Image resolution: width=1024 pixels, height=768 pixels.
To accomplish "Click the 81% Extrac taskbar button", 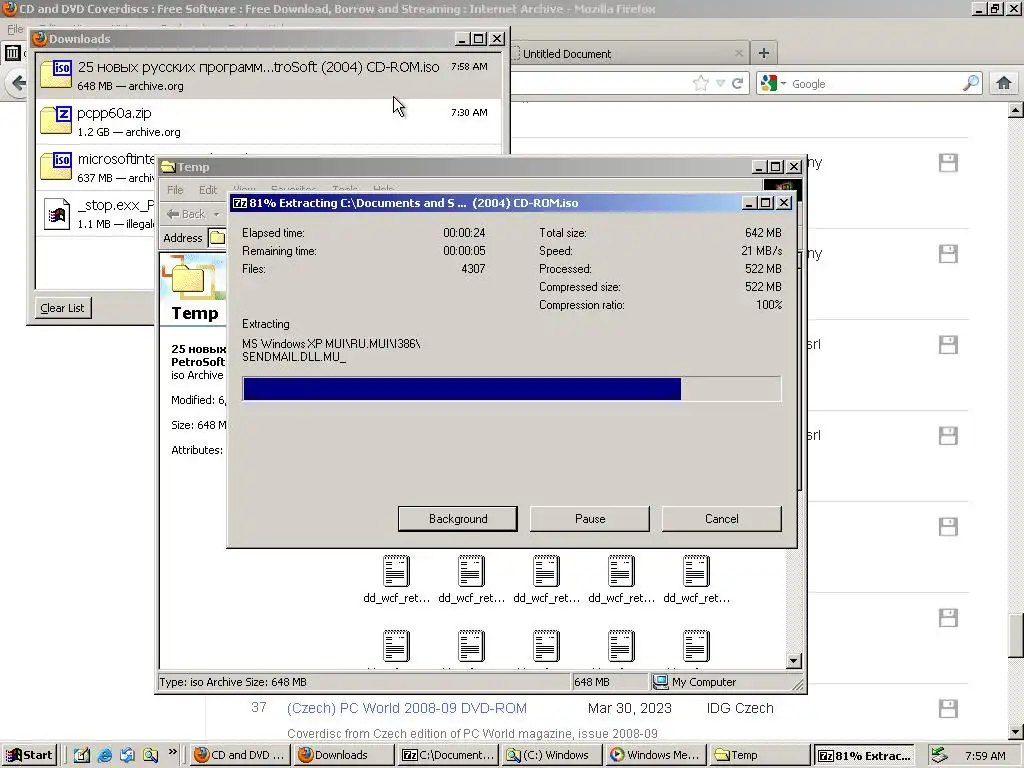I will pyautogui.click(x=865, y=755).
